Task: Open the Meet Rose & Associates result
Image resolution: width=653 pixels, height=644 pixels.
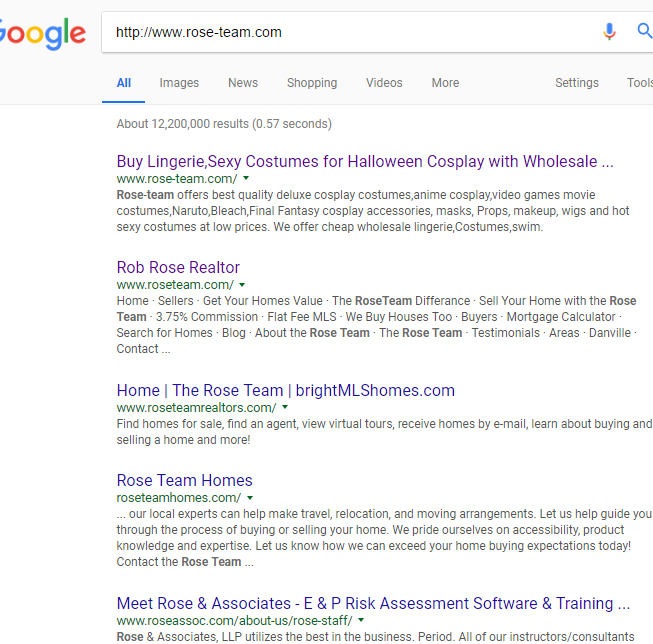Action: [x=373, y=603]
